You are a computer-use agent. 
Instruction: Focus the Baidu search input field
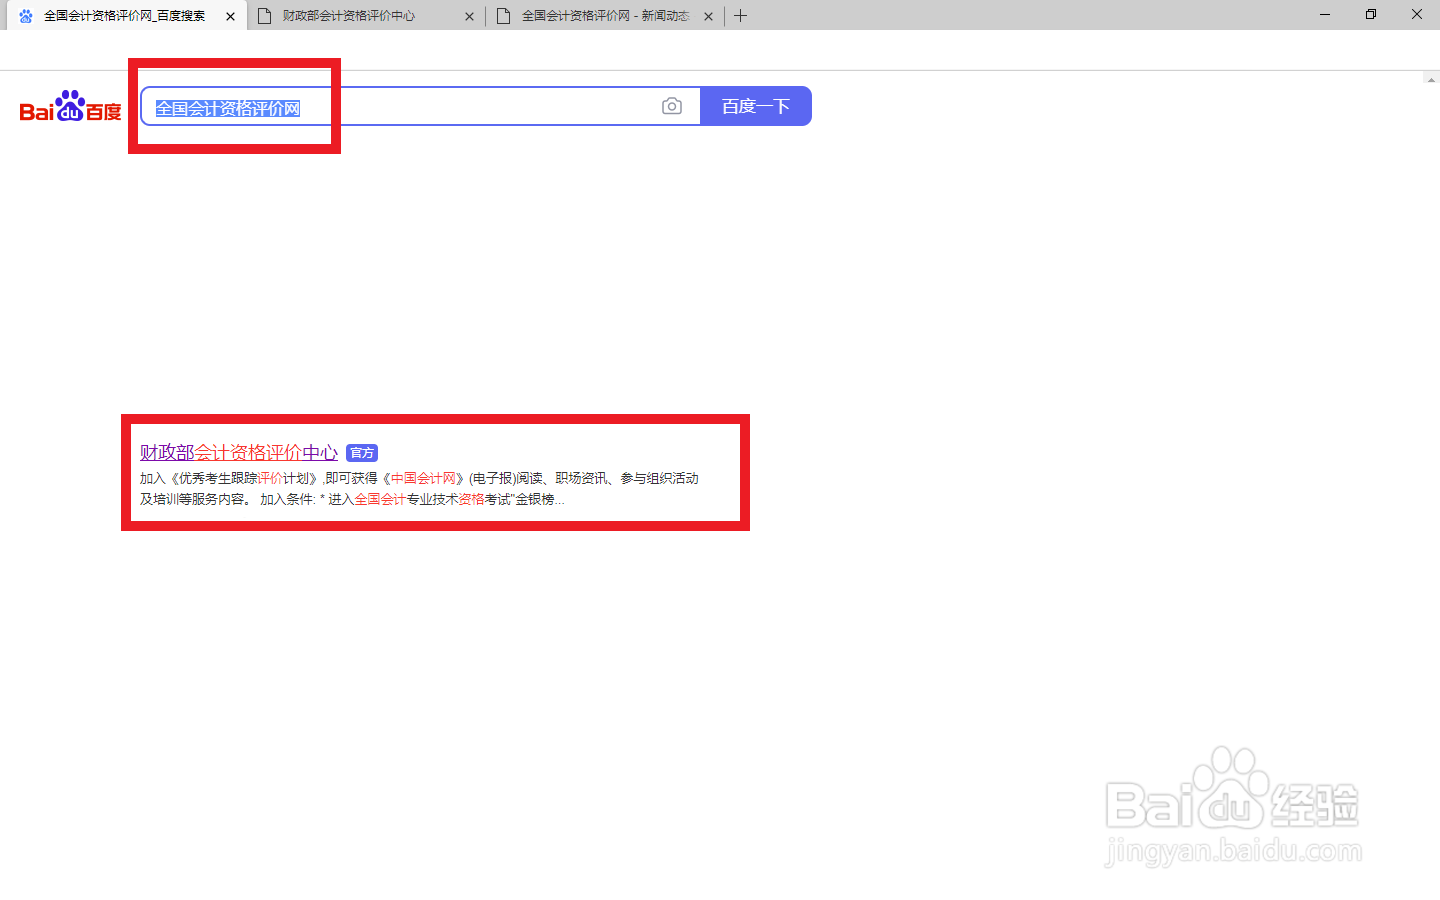pos(420,106)
